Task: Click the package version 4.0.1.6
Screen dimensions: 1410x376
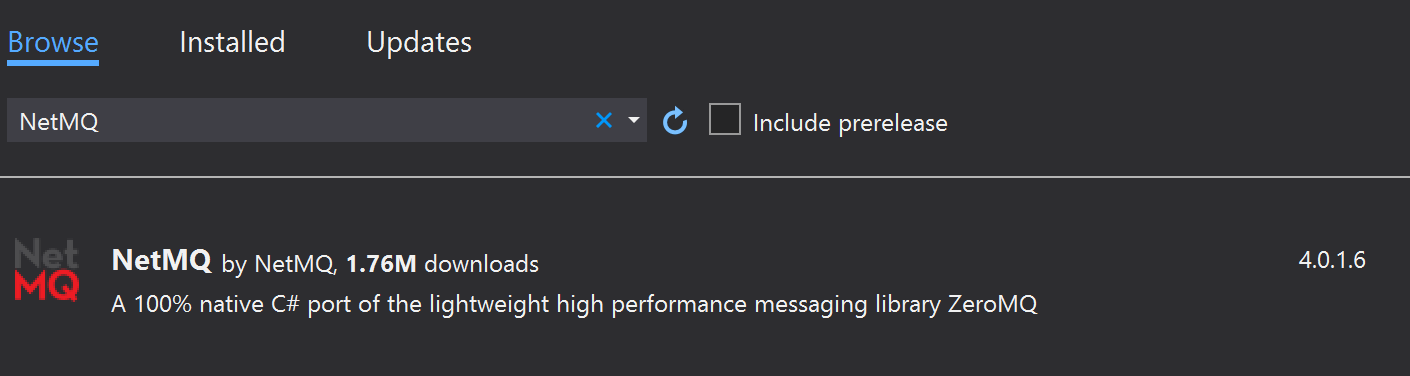Action: [x=1332, y=261]
